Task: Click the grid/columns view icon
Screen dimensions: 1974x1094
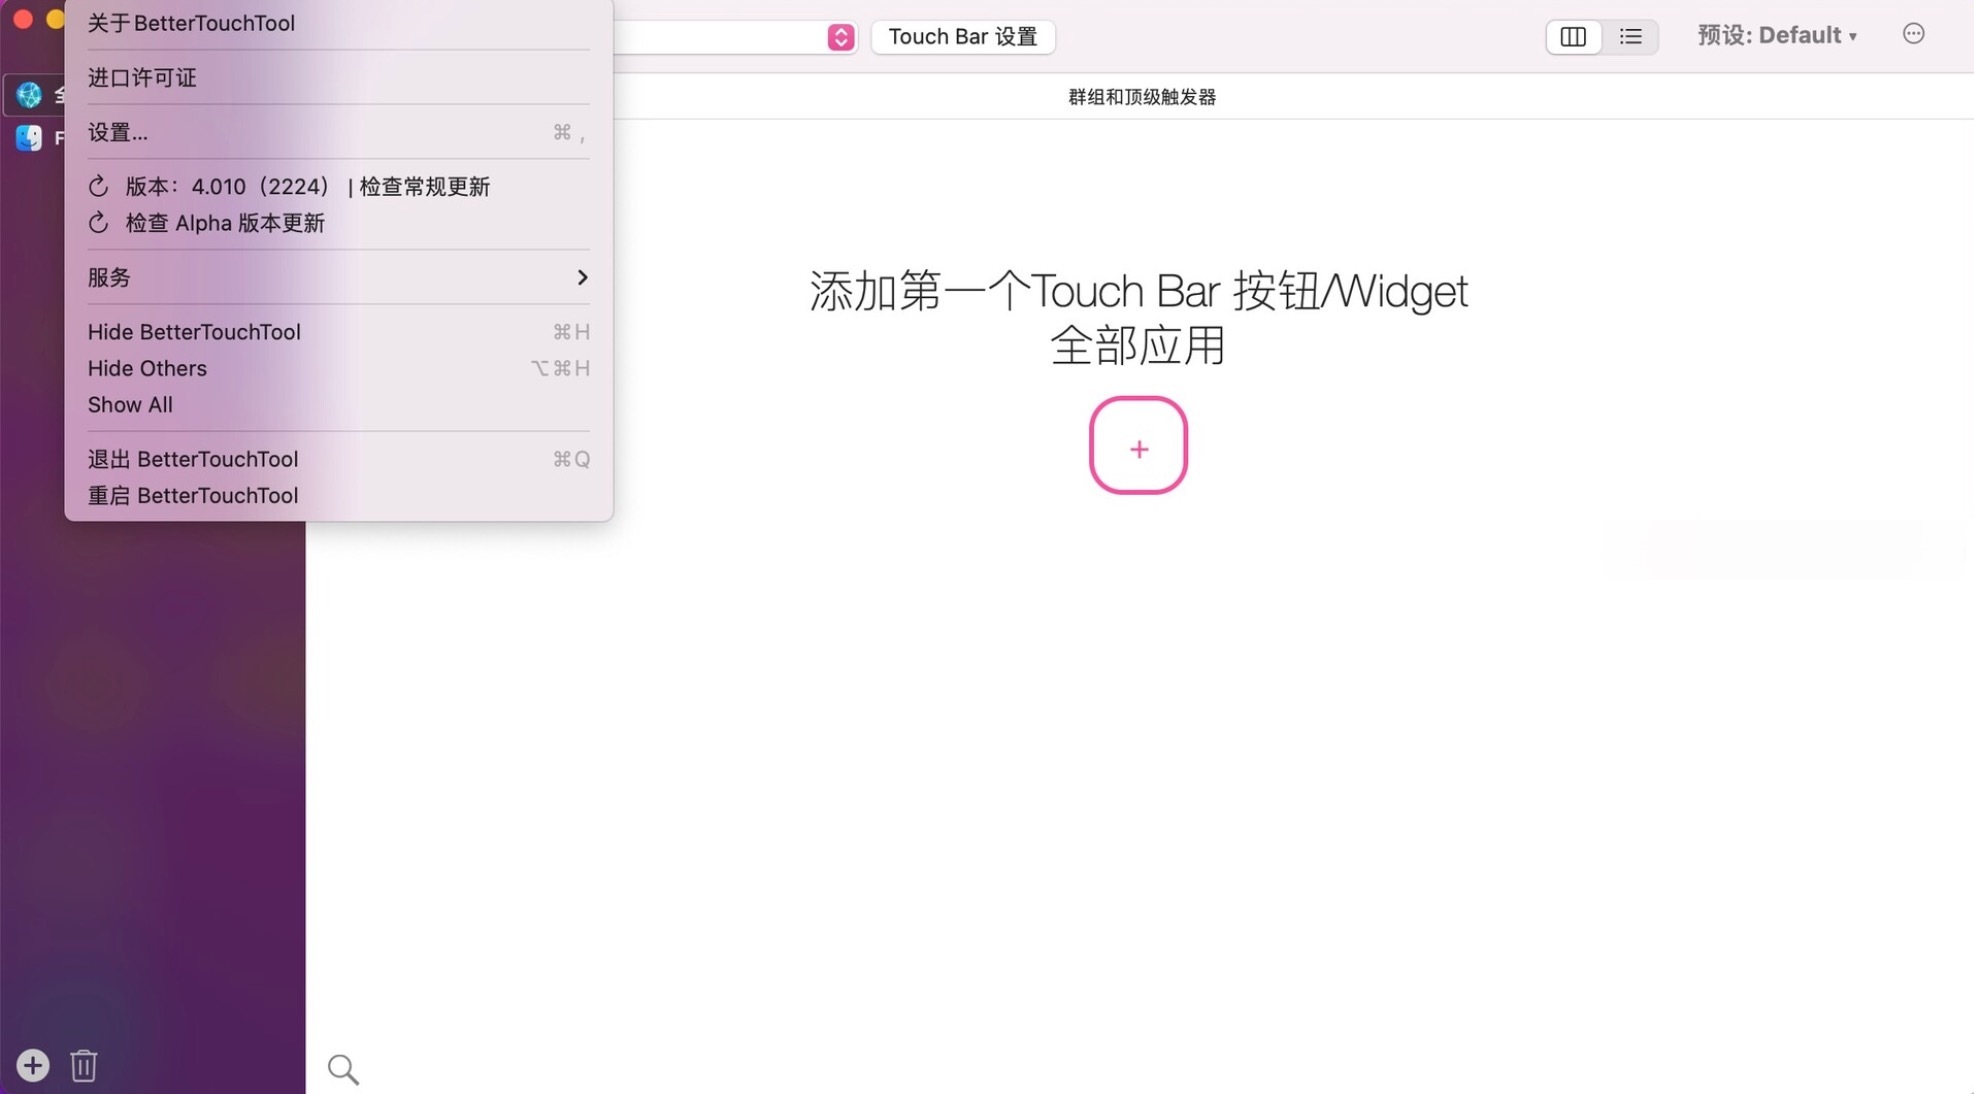Action: click(x=1573, y=35)
